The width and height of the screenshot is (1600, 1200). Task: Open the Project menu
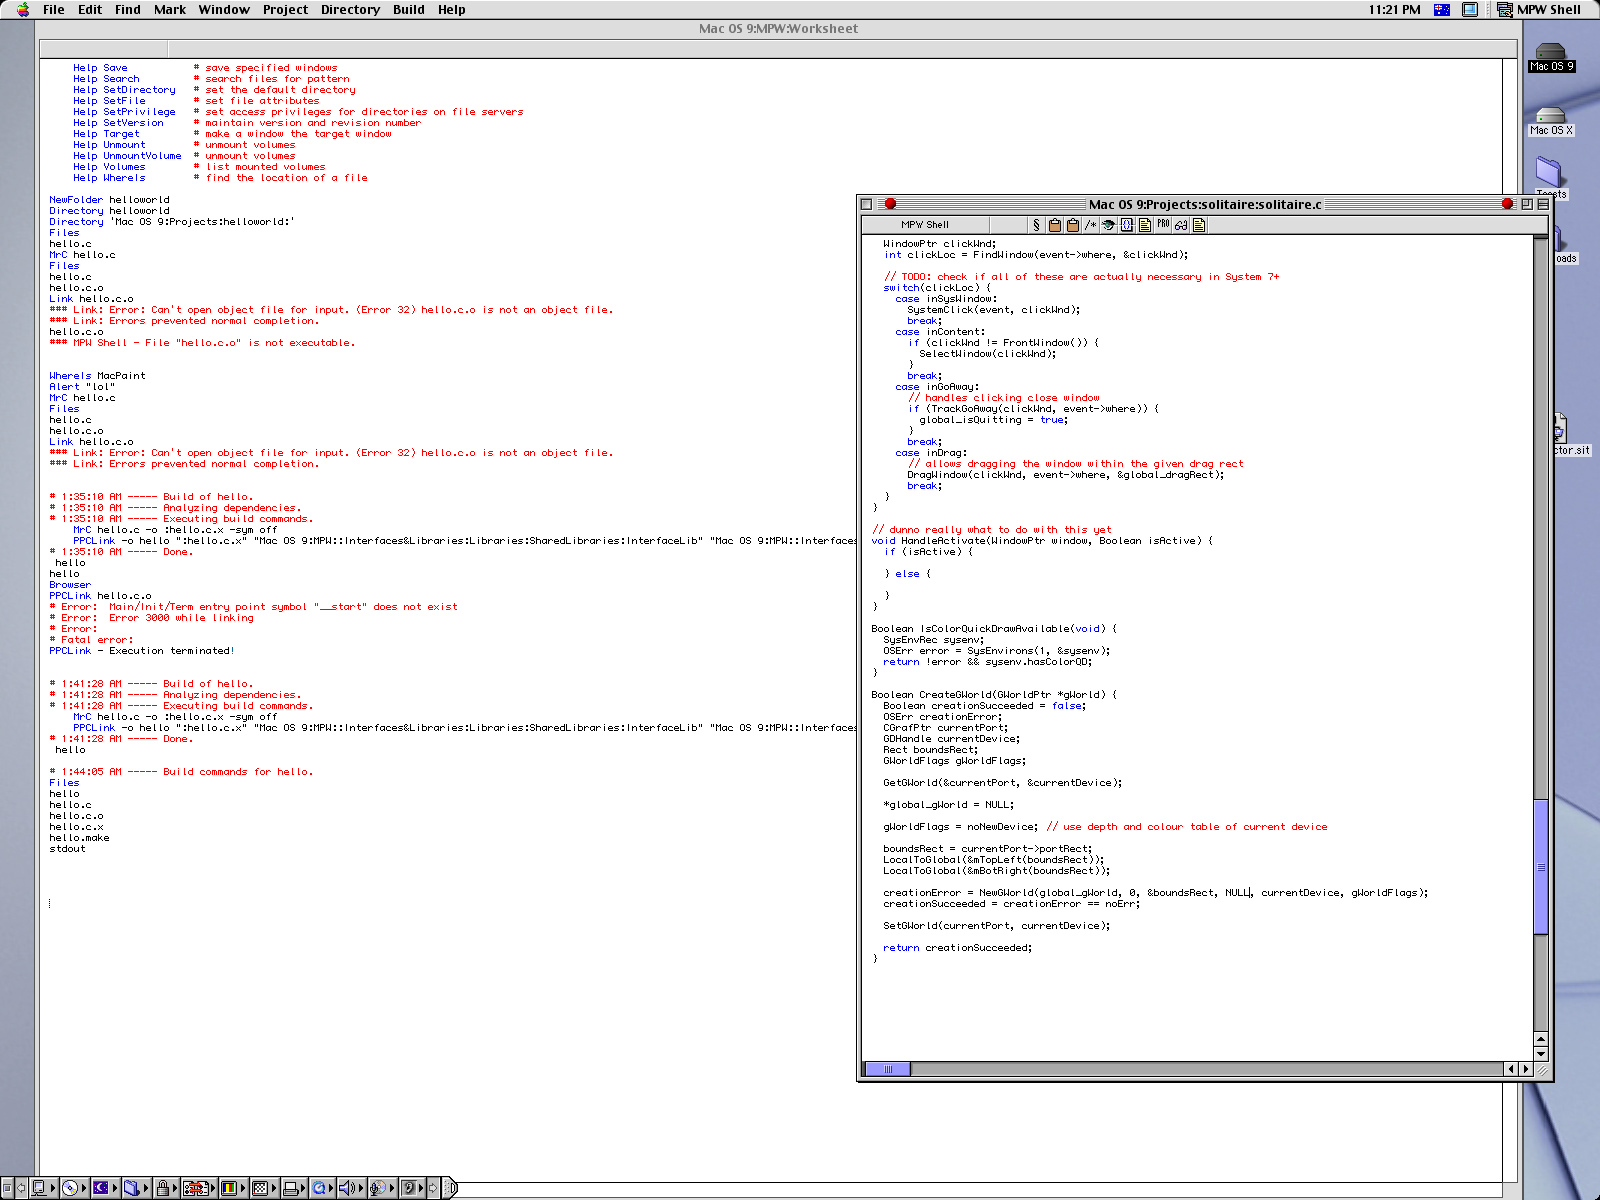click(x=286, y=9)
